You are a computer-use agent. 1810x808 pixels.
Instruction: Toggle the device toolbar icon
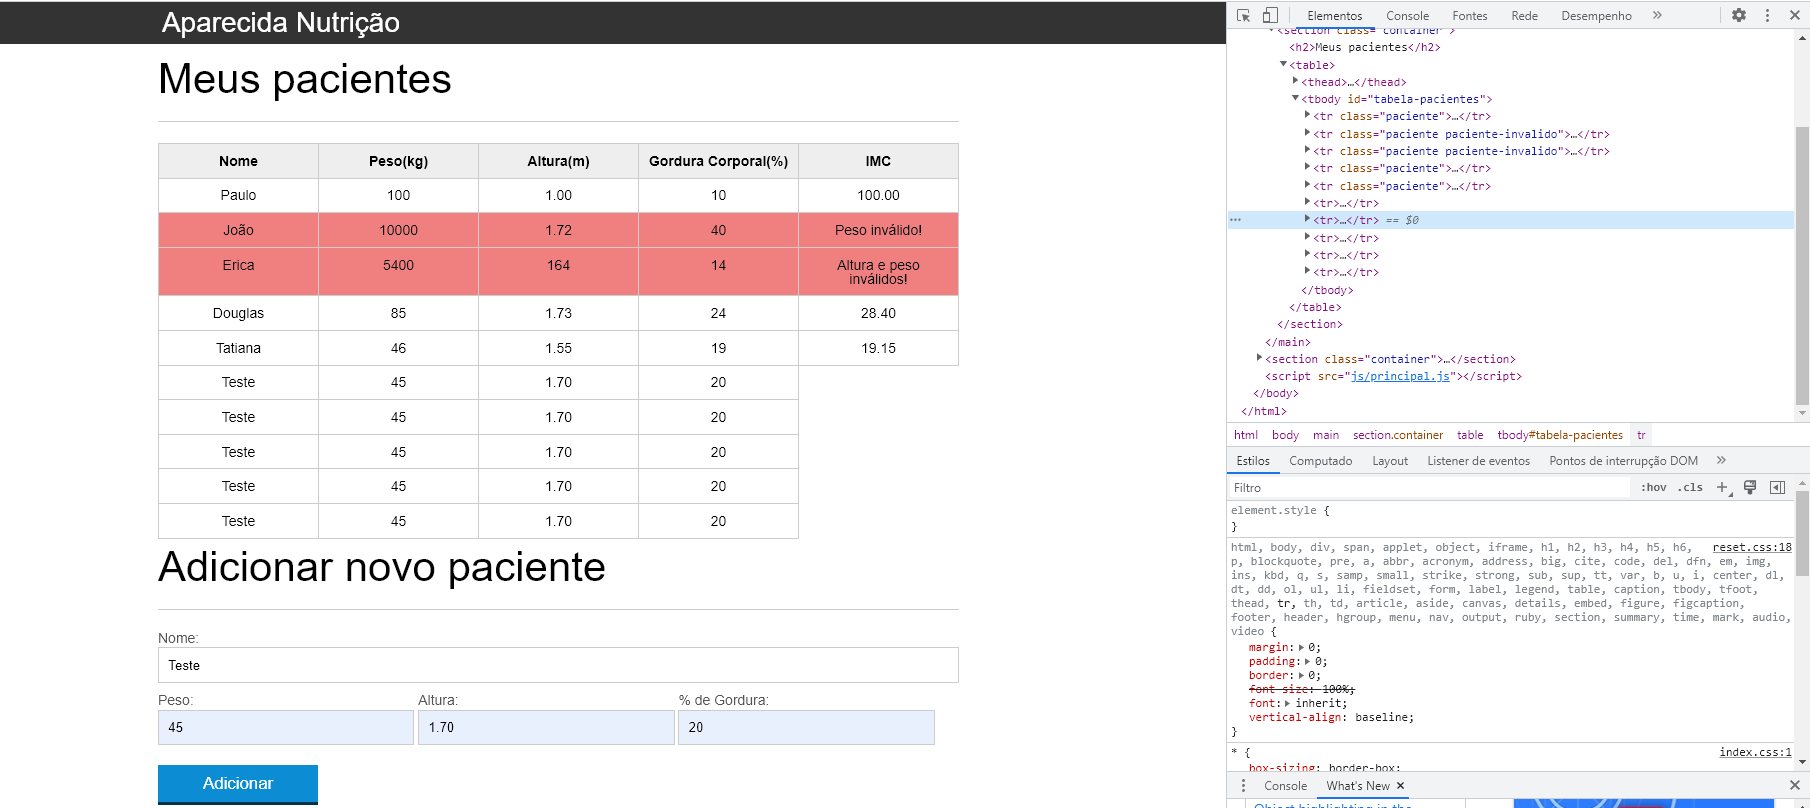click(1270, 15)
